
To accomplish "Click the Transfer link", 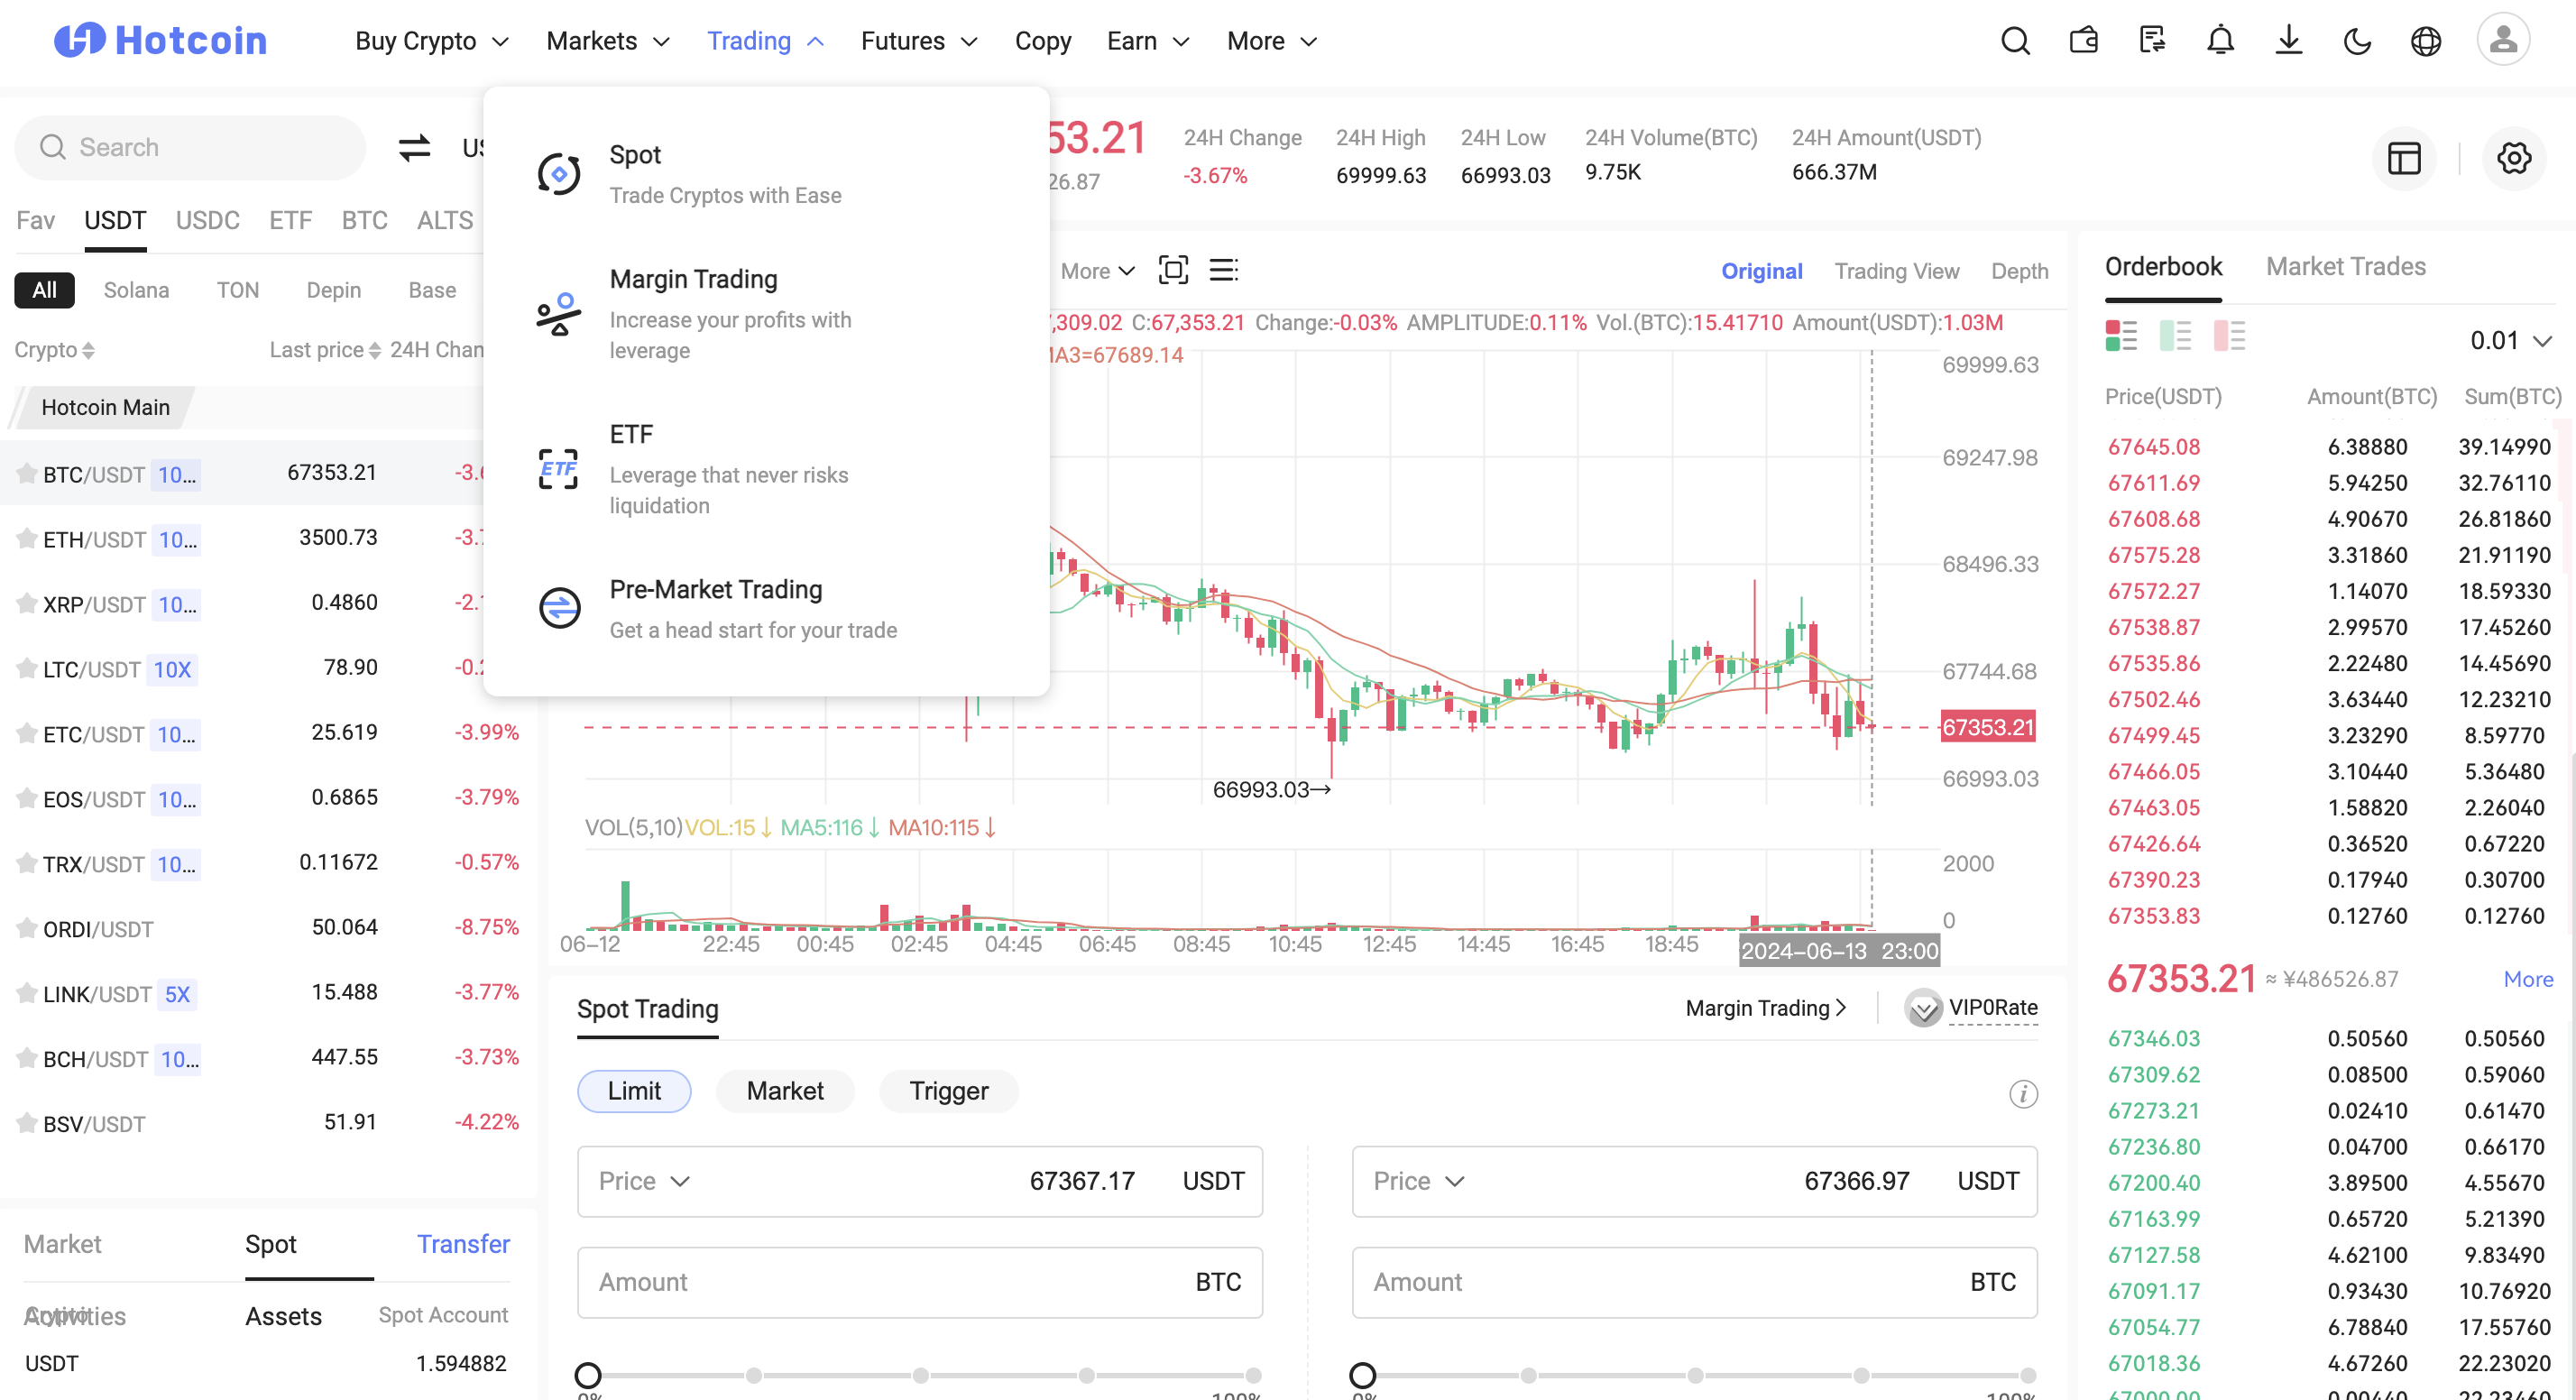I will 463,1244.
